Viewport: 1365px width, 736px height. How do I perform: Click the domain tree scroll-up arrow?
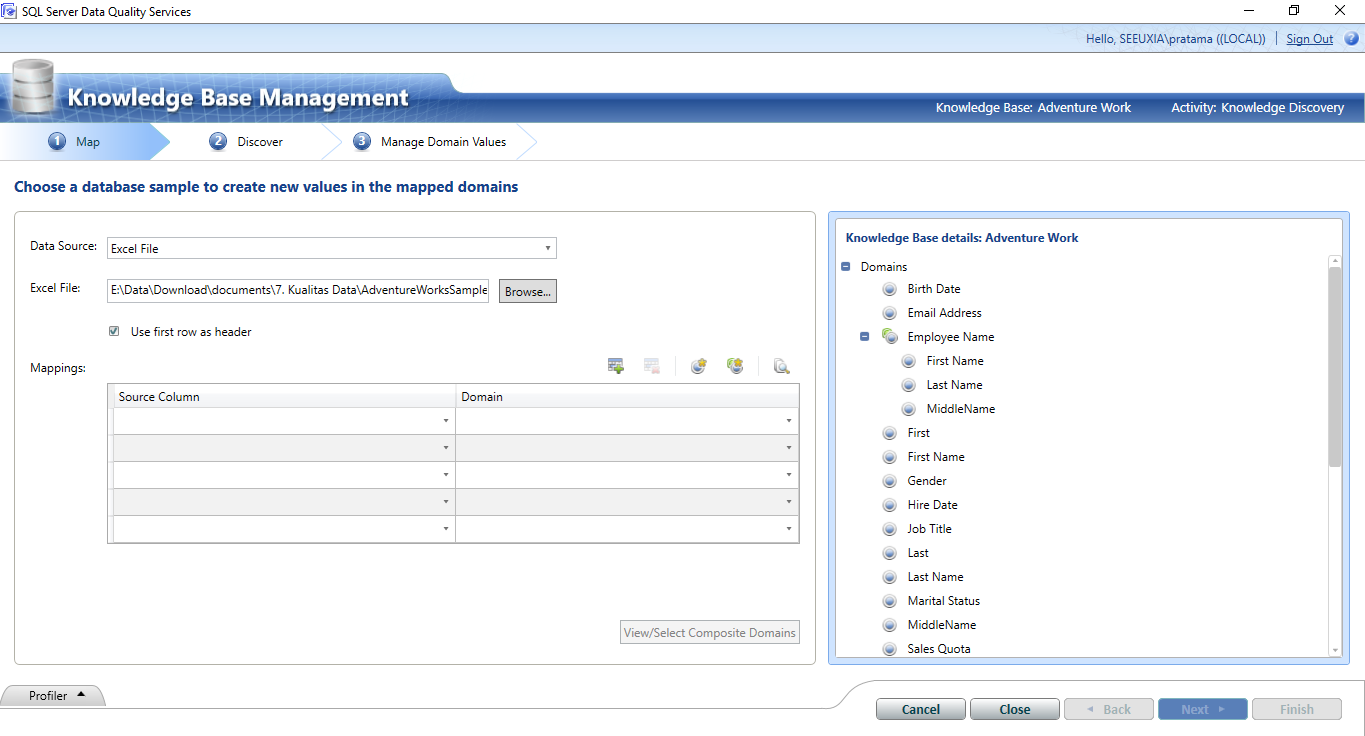pyautogui.click(x=1334, y=261)
